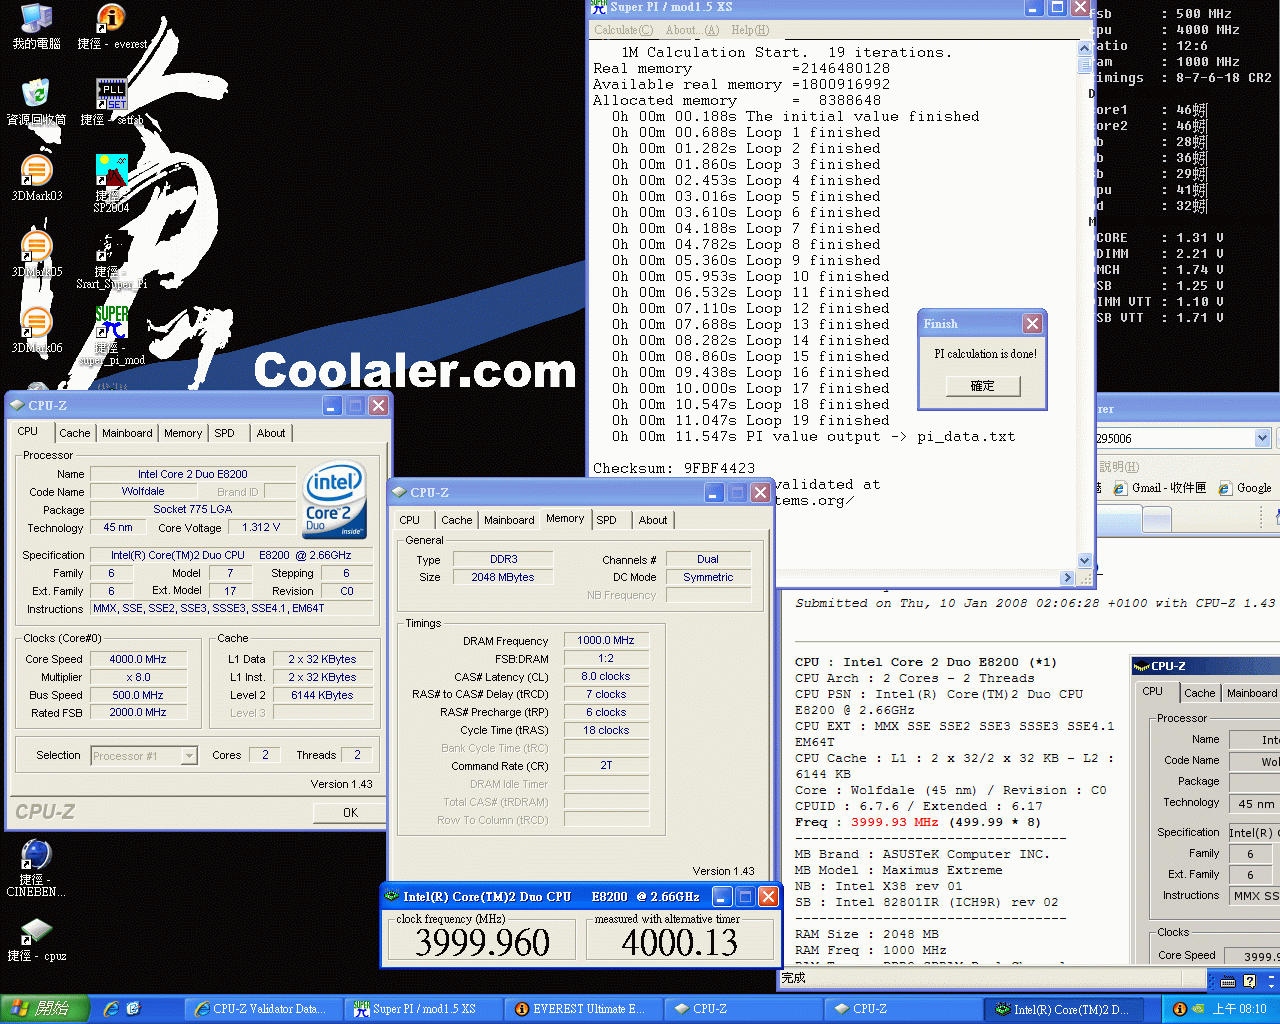Click the Super PI vertical scrollbar thumb

point(1085,65)
